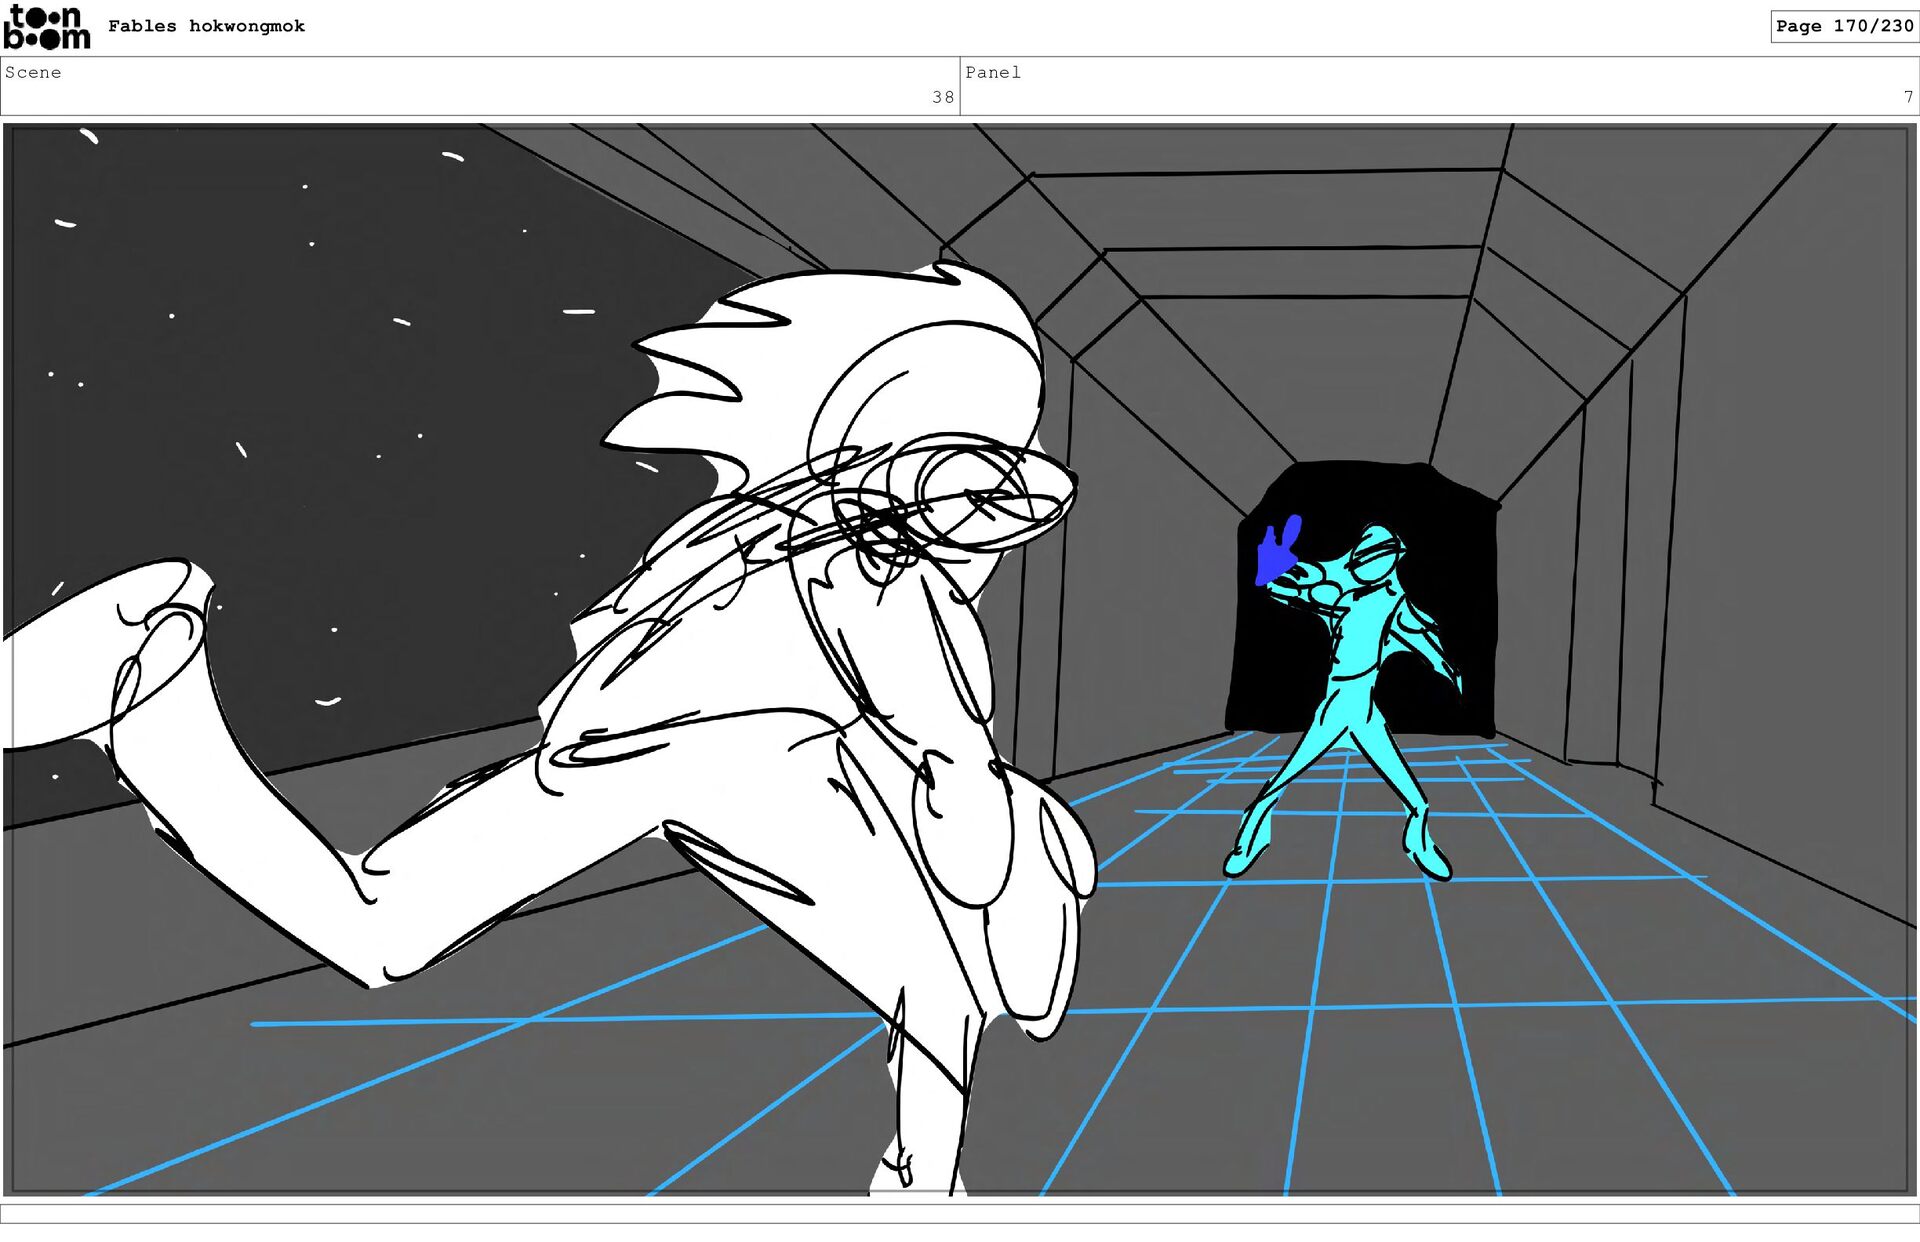Viewport: 1920px width, 1242px height.
Task: Click the Page 170/230 indicator box
Action: click(1843, 26)
